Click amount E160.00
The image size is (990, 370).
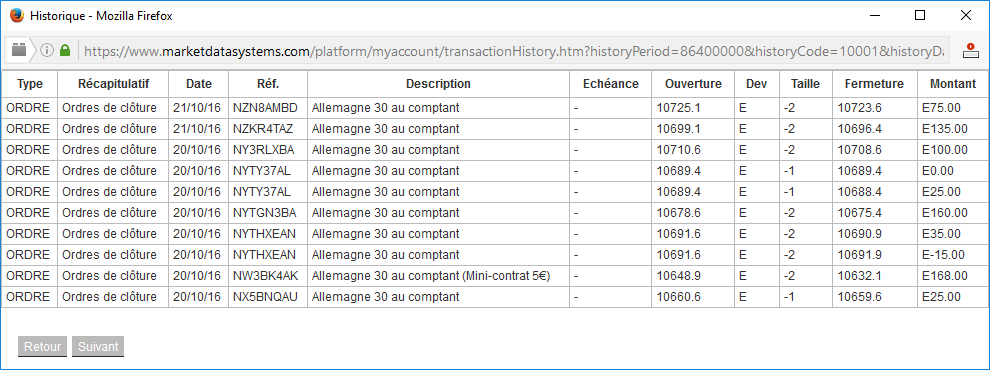[945, 213]
